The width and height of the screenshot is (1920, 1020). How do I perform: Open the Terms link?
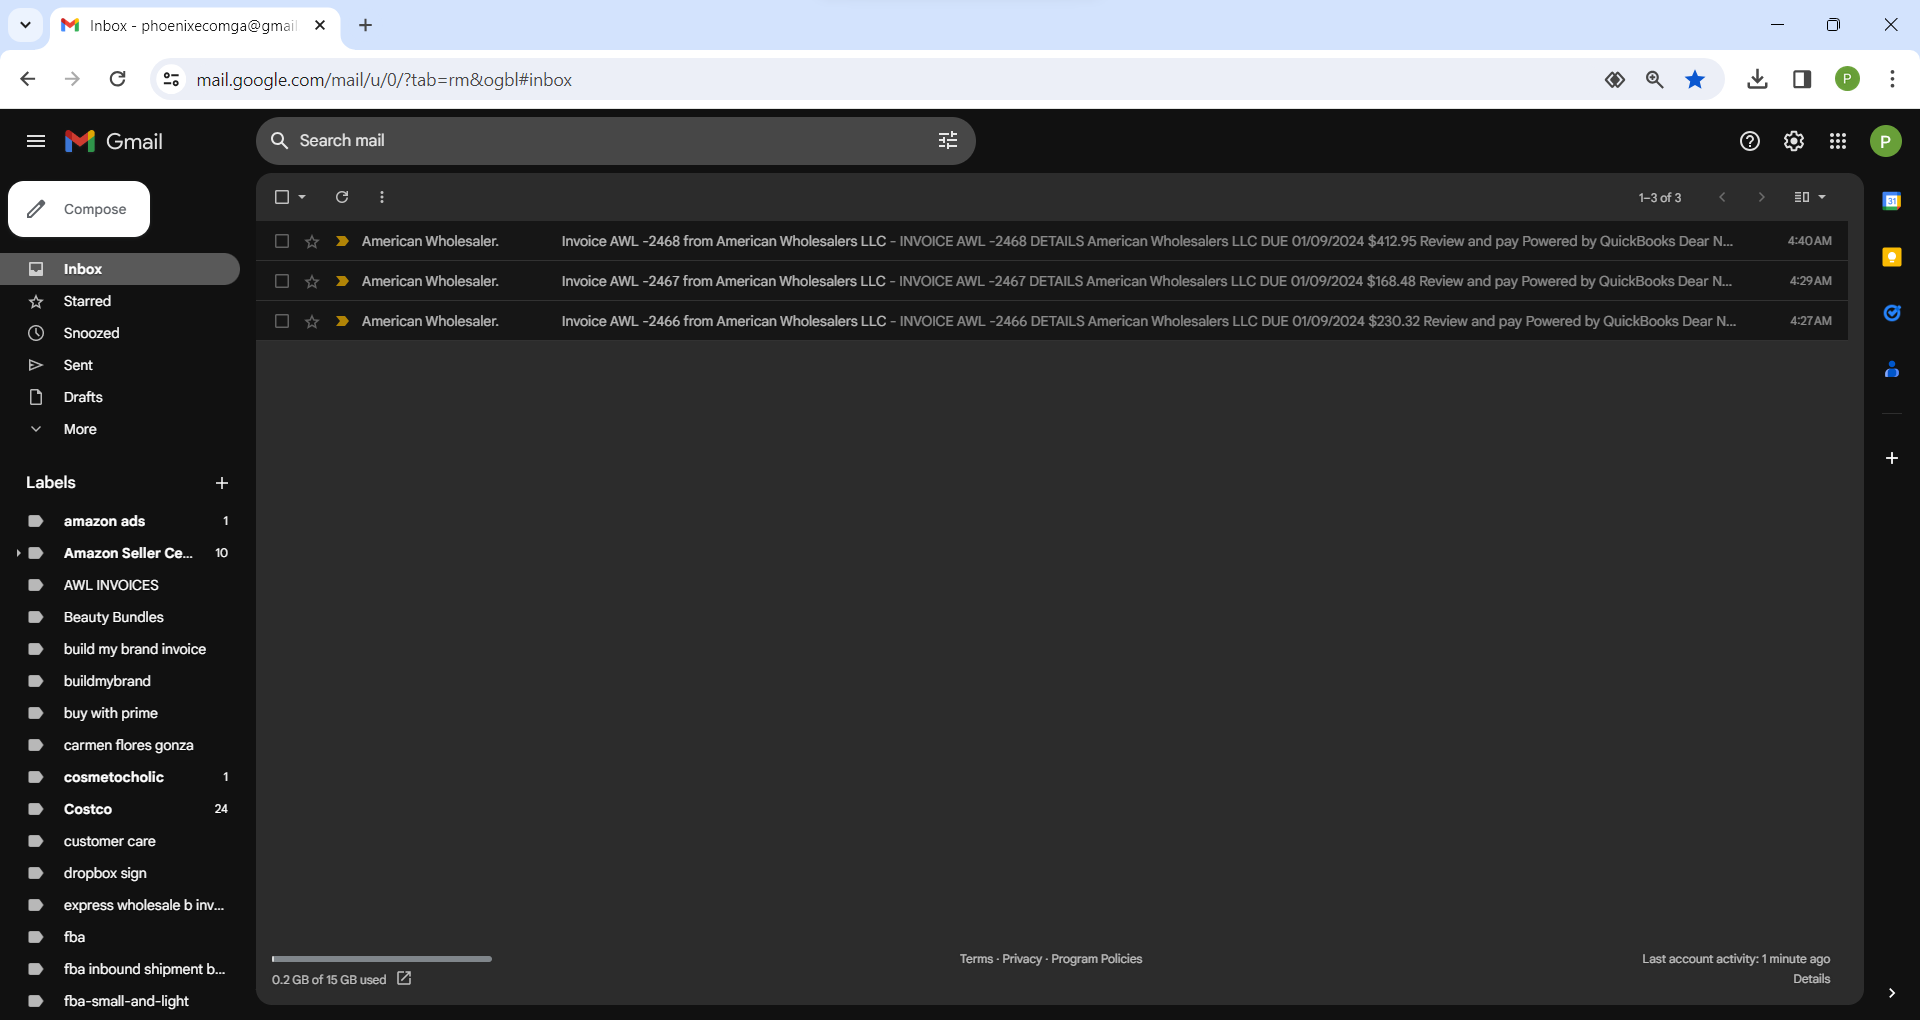point(976,959)
